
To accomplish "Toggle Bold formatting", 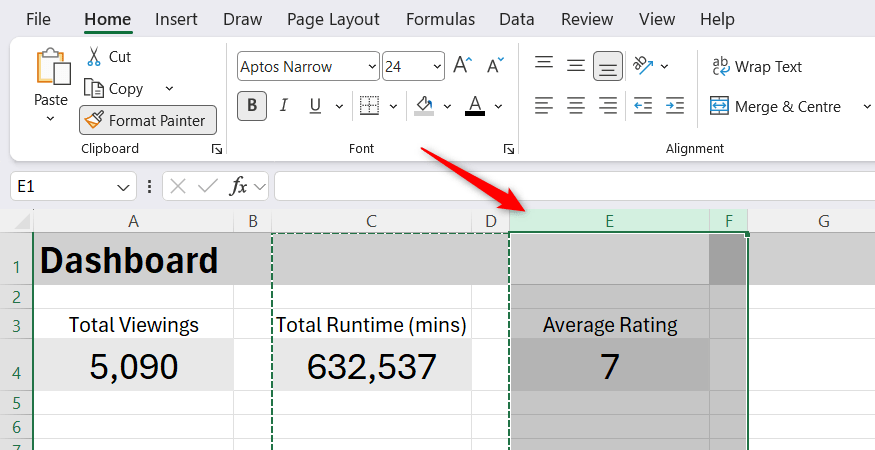I will [252, 106].
